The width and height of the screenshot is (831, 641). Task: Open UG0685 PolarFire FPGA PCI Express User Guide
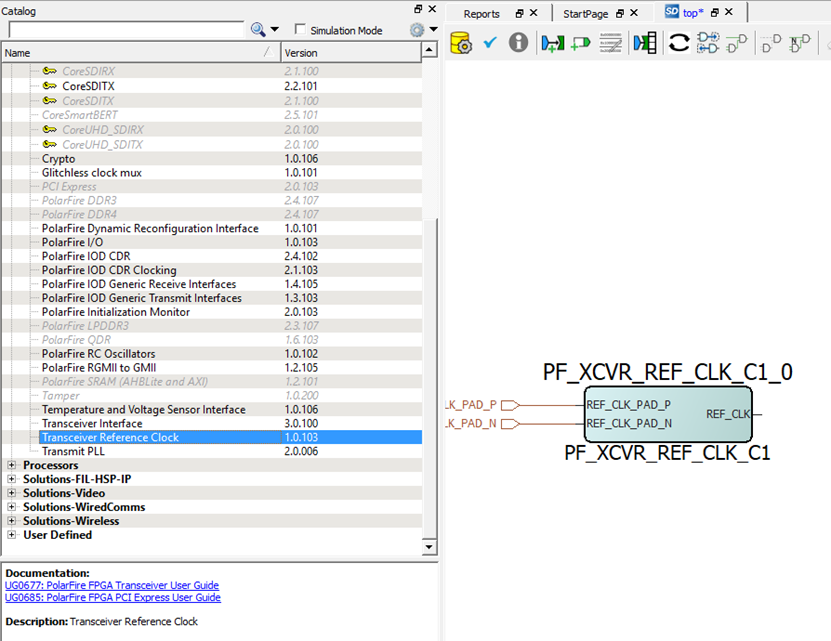(x=113, y=597)
